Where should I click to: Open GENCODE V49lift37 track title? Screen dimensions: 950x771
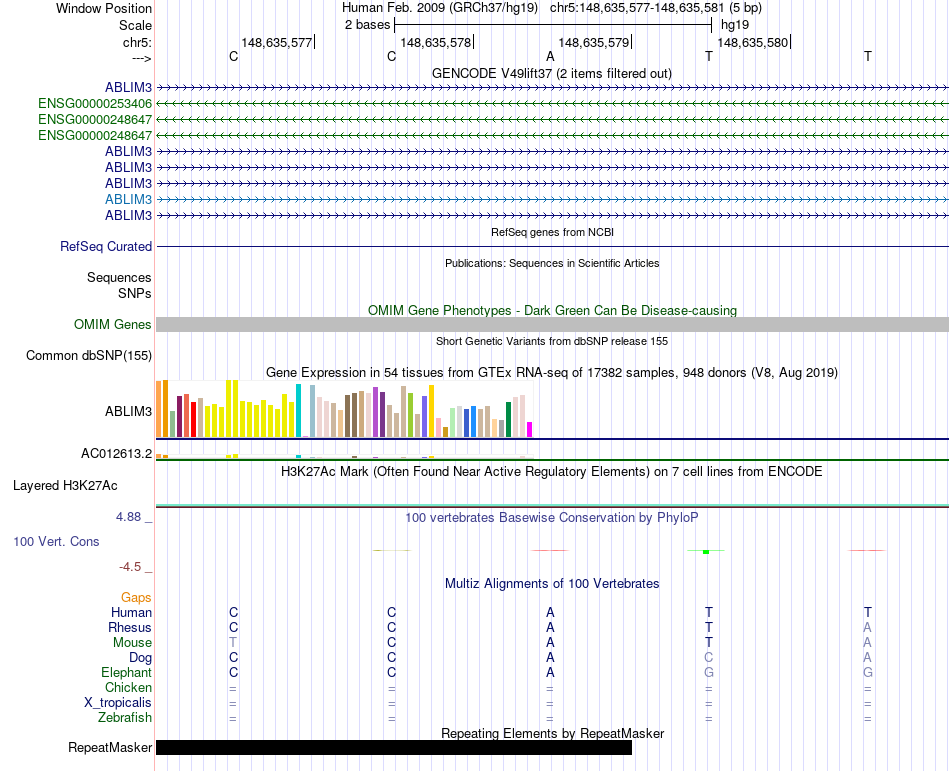click(x=551, y=73)
